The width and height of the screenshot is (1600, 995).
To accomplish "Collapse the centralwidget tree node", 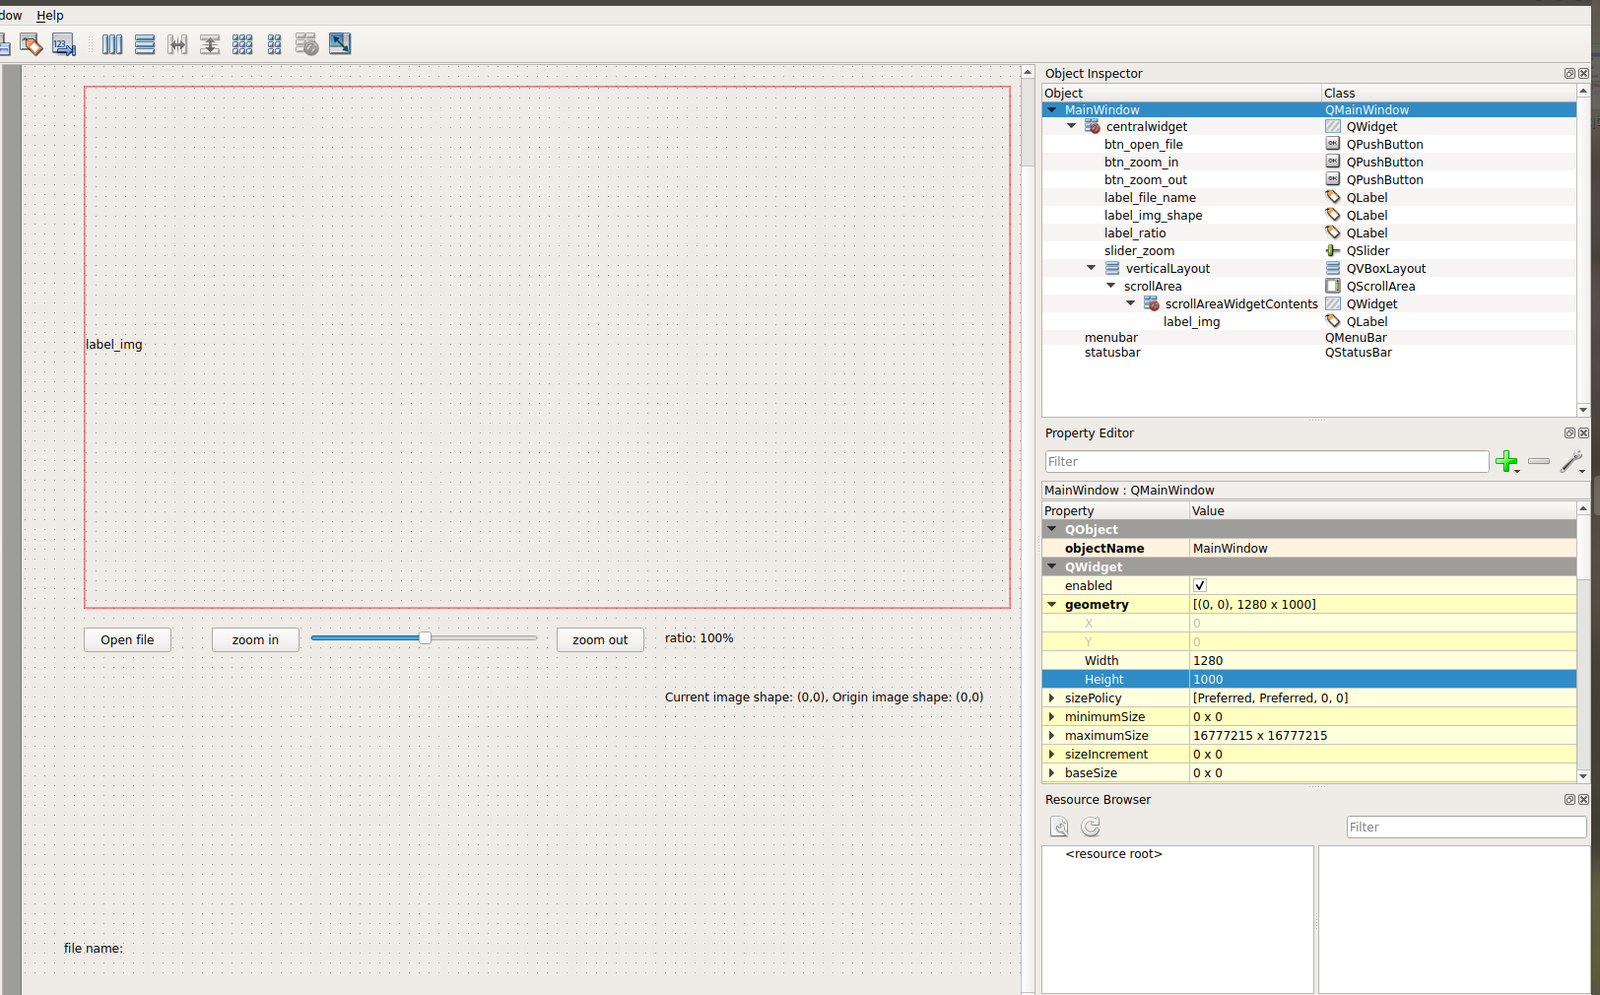I will coord(1072,127).
